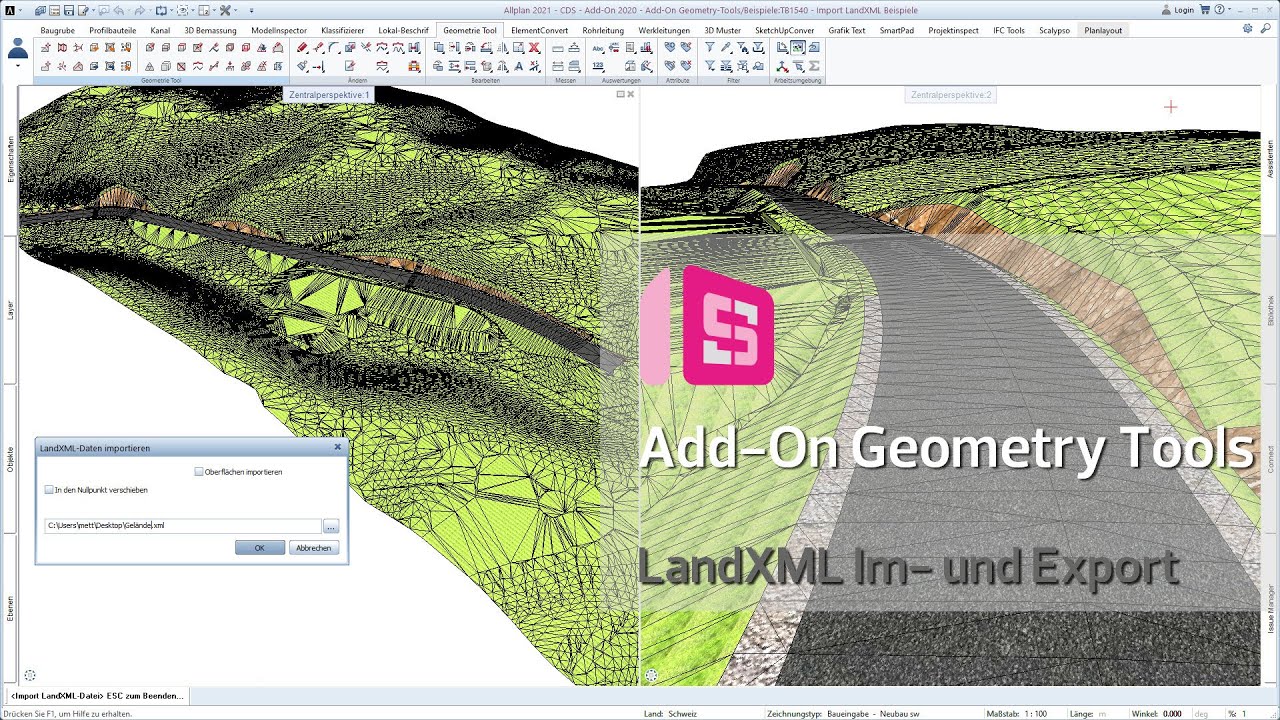This screenshot has height=720, width=1280.
Task: Click the Redo arrow in quick access toolbar
Action: [139, 10]
